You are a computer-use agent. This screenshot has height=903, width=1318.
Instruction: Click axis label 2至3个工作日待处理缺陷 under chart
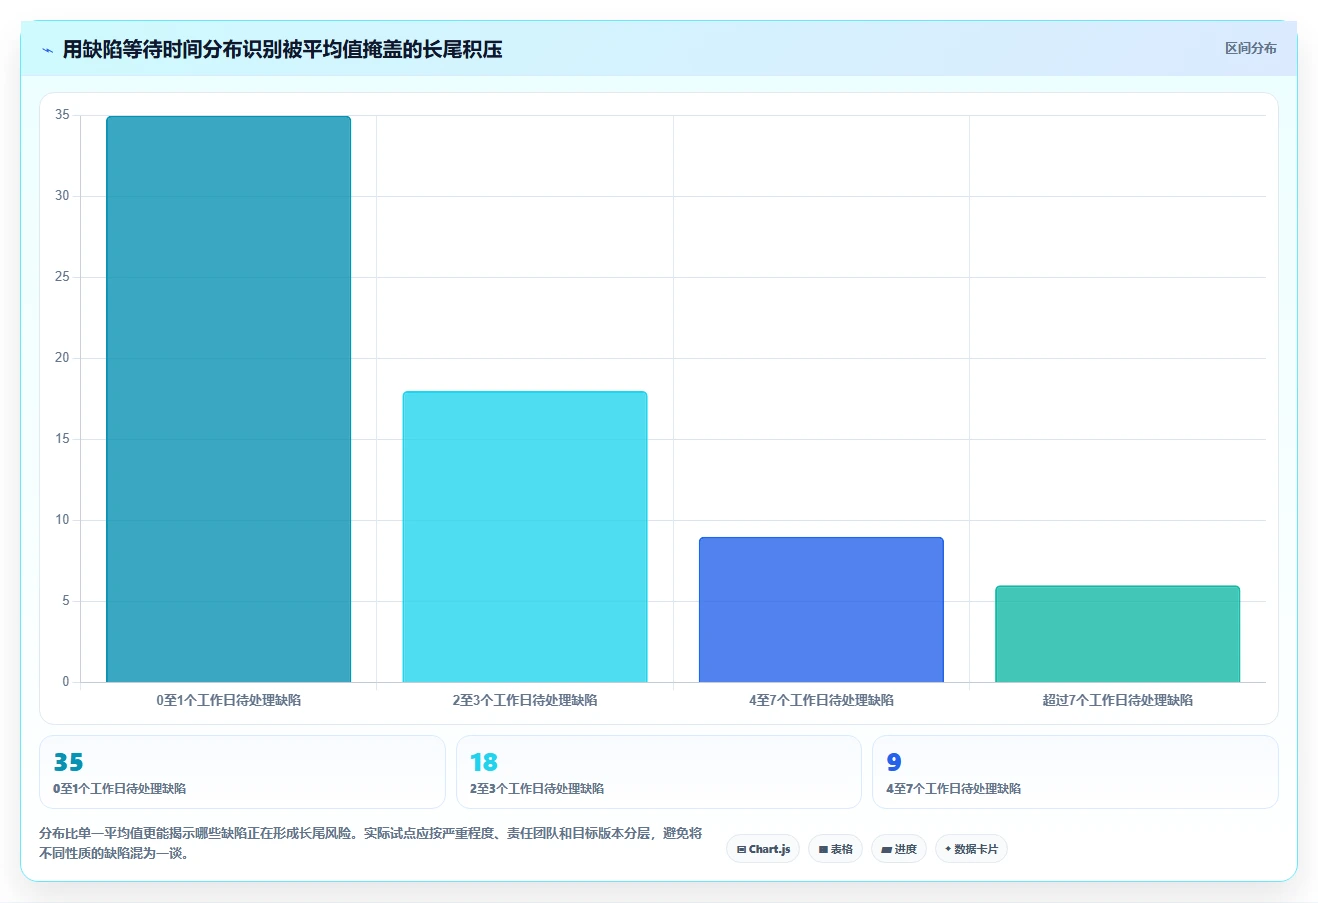525,700
